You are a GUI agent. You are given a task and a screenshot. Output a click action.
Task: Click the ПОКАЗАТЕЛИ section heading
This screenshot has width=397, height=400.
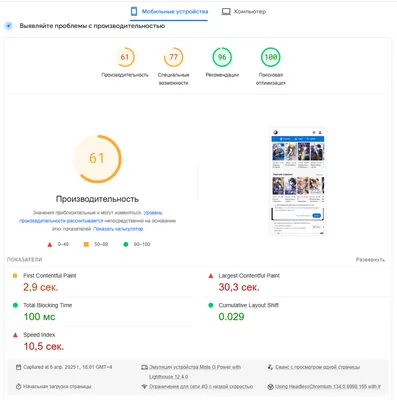coord(25,260)
